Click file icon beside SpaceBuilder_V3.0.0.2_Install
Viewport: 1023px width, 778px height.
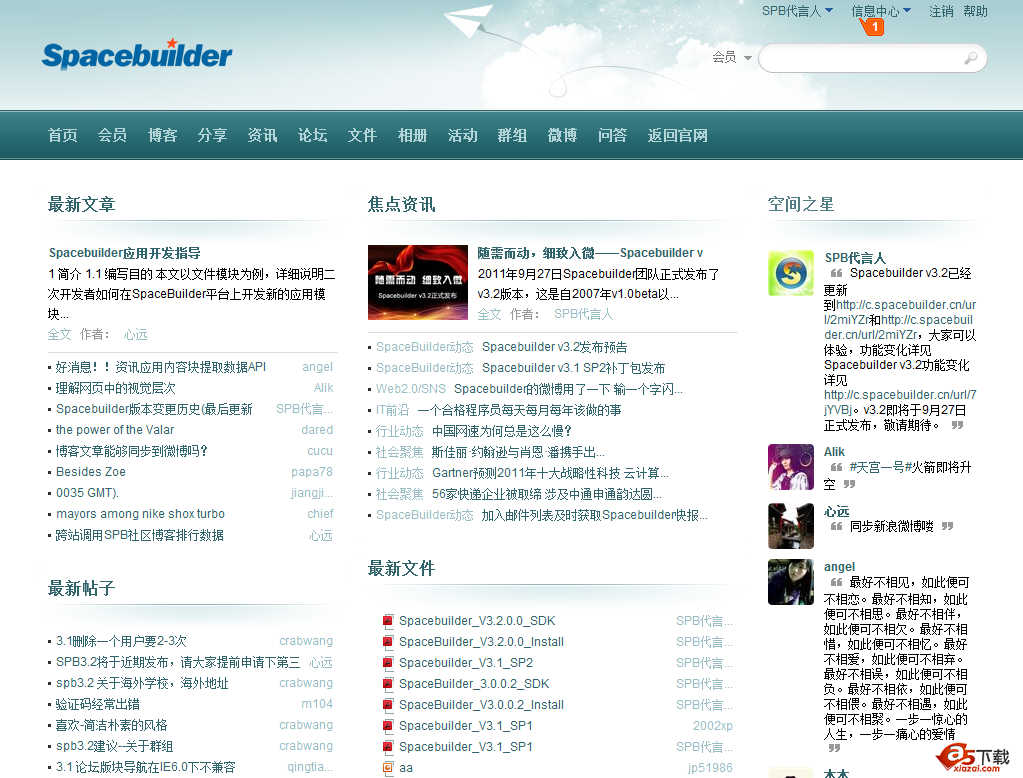point(388,705)
